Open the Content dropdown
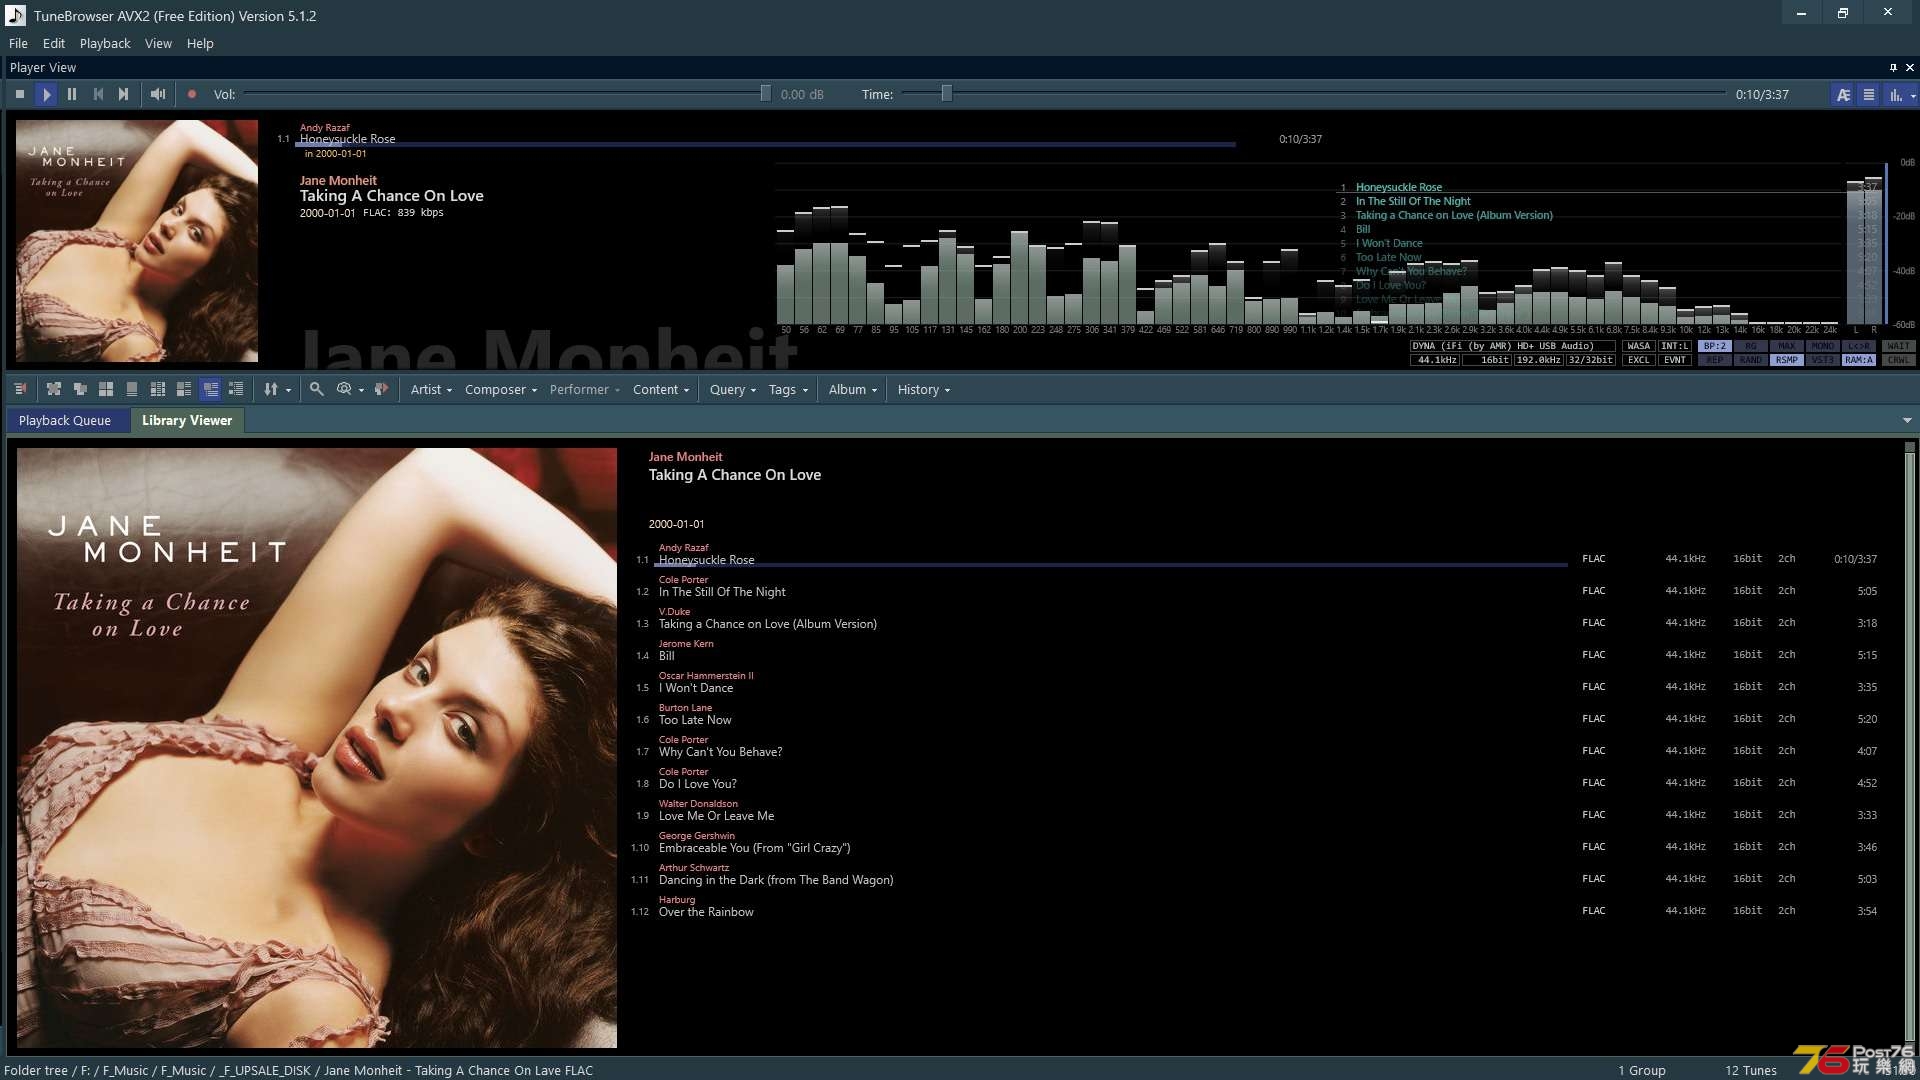The height and width of the screenshot is (1080, 1920). point(661,390)
